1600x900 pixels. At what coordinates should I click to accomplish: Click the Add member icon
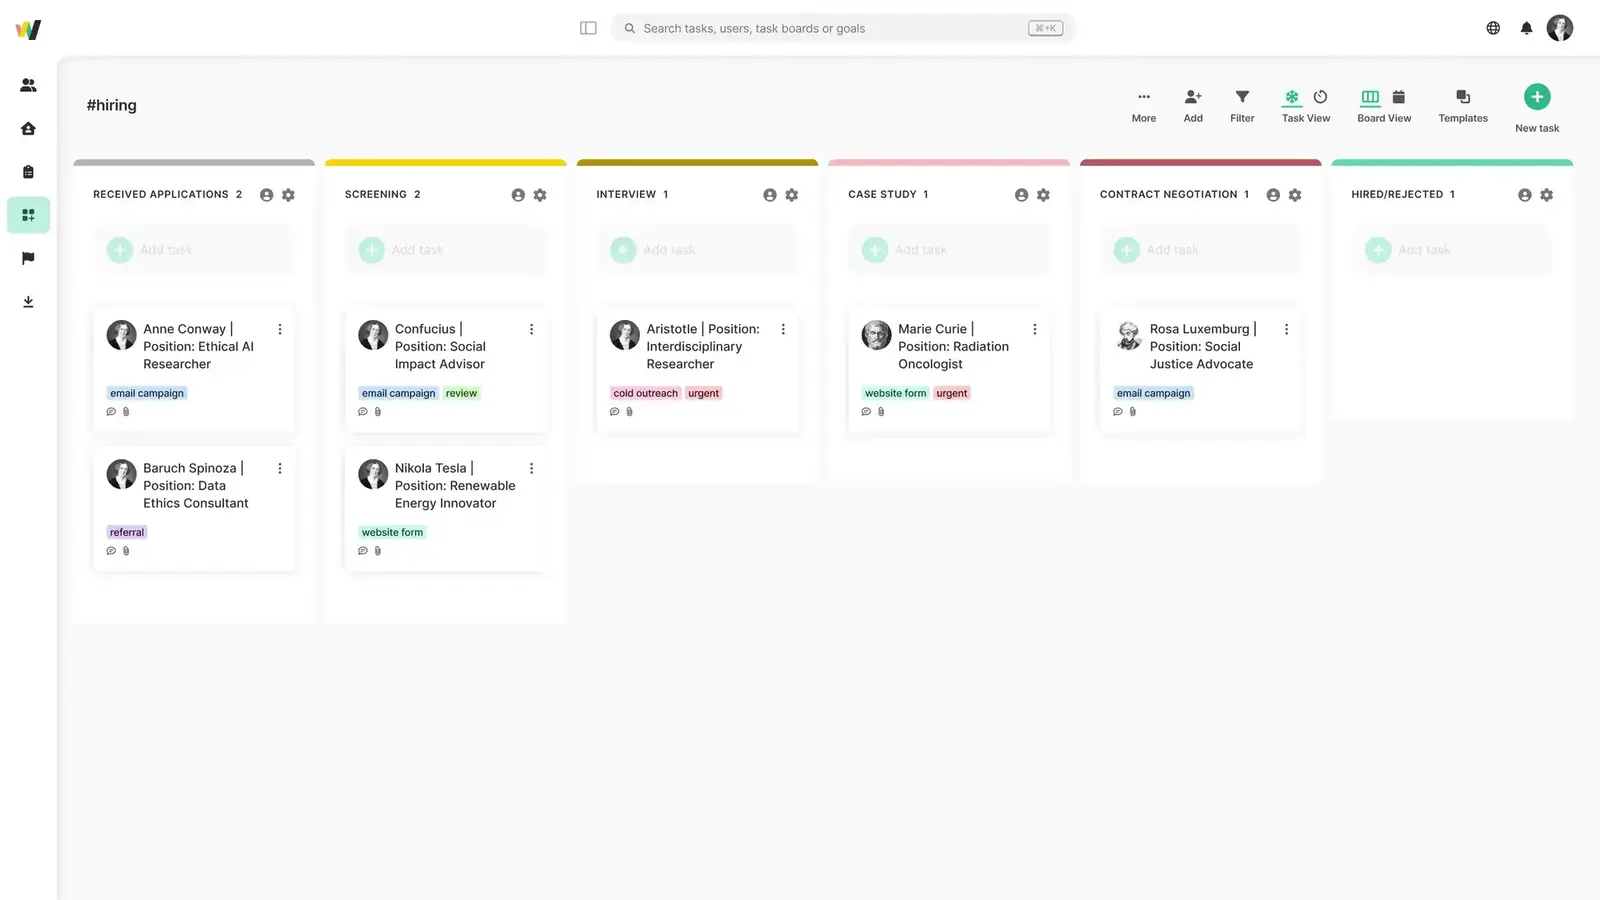(1193, 105)
